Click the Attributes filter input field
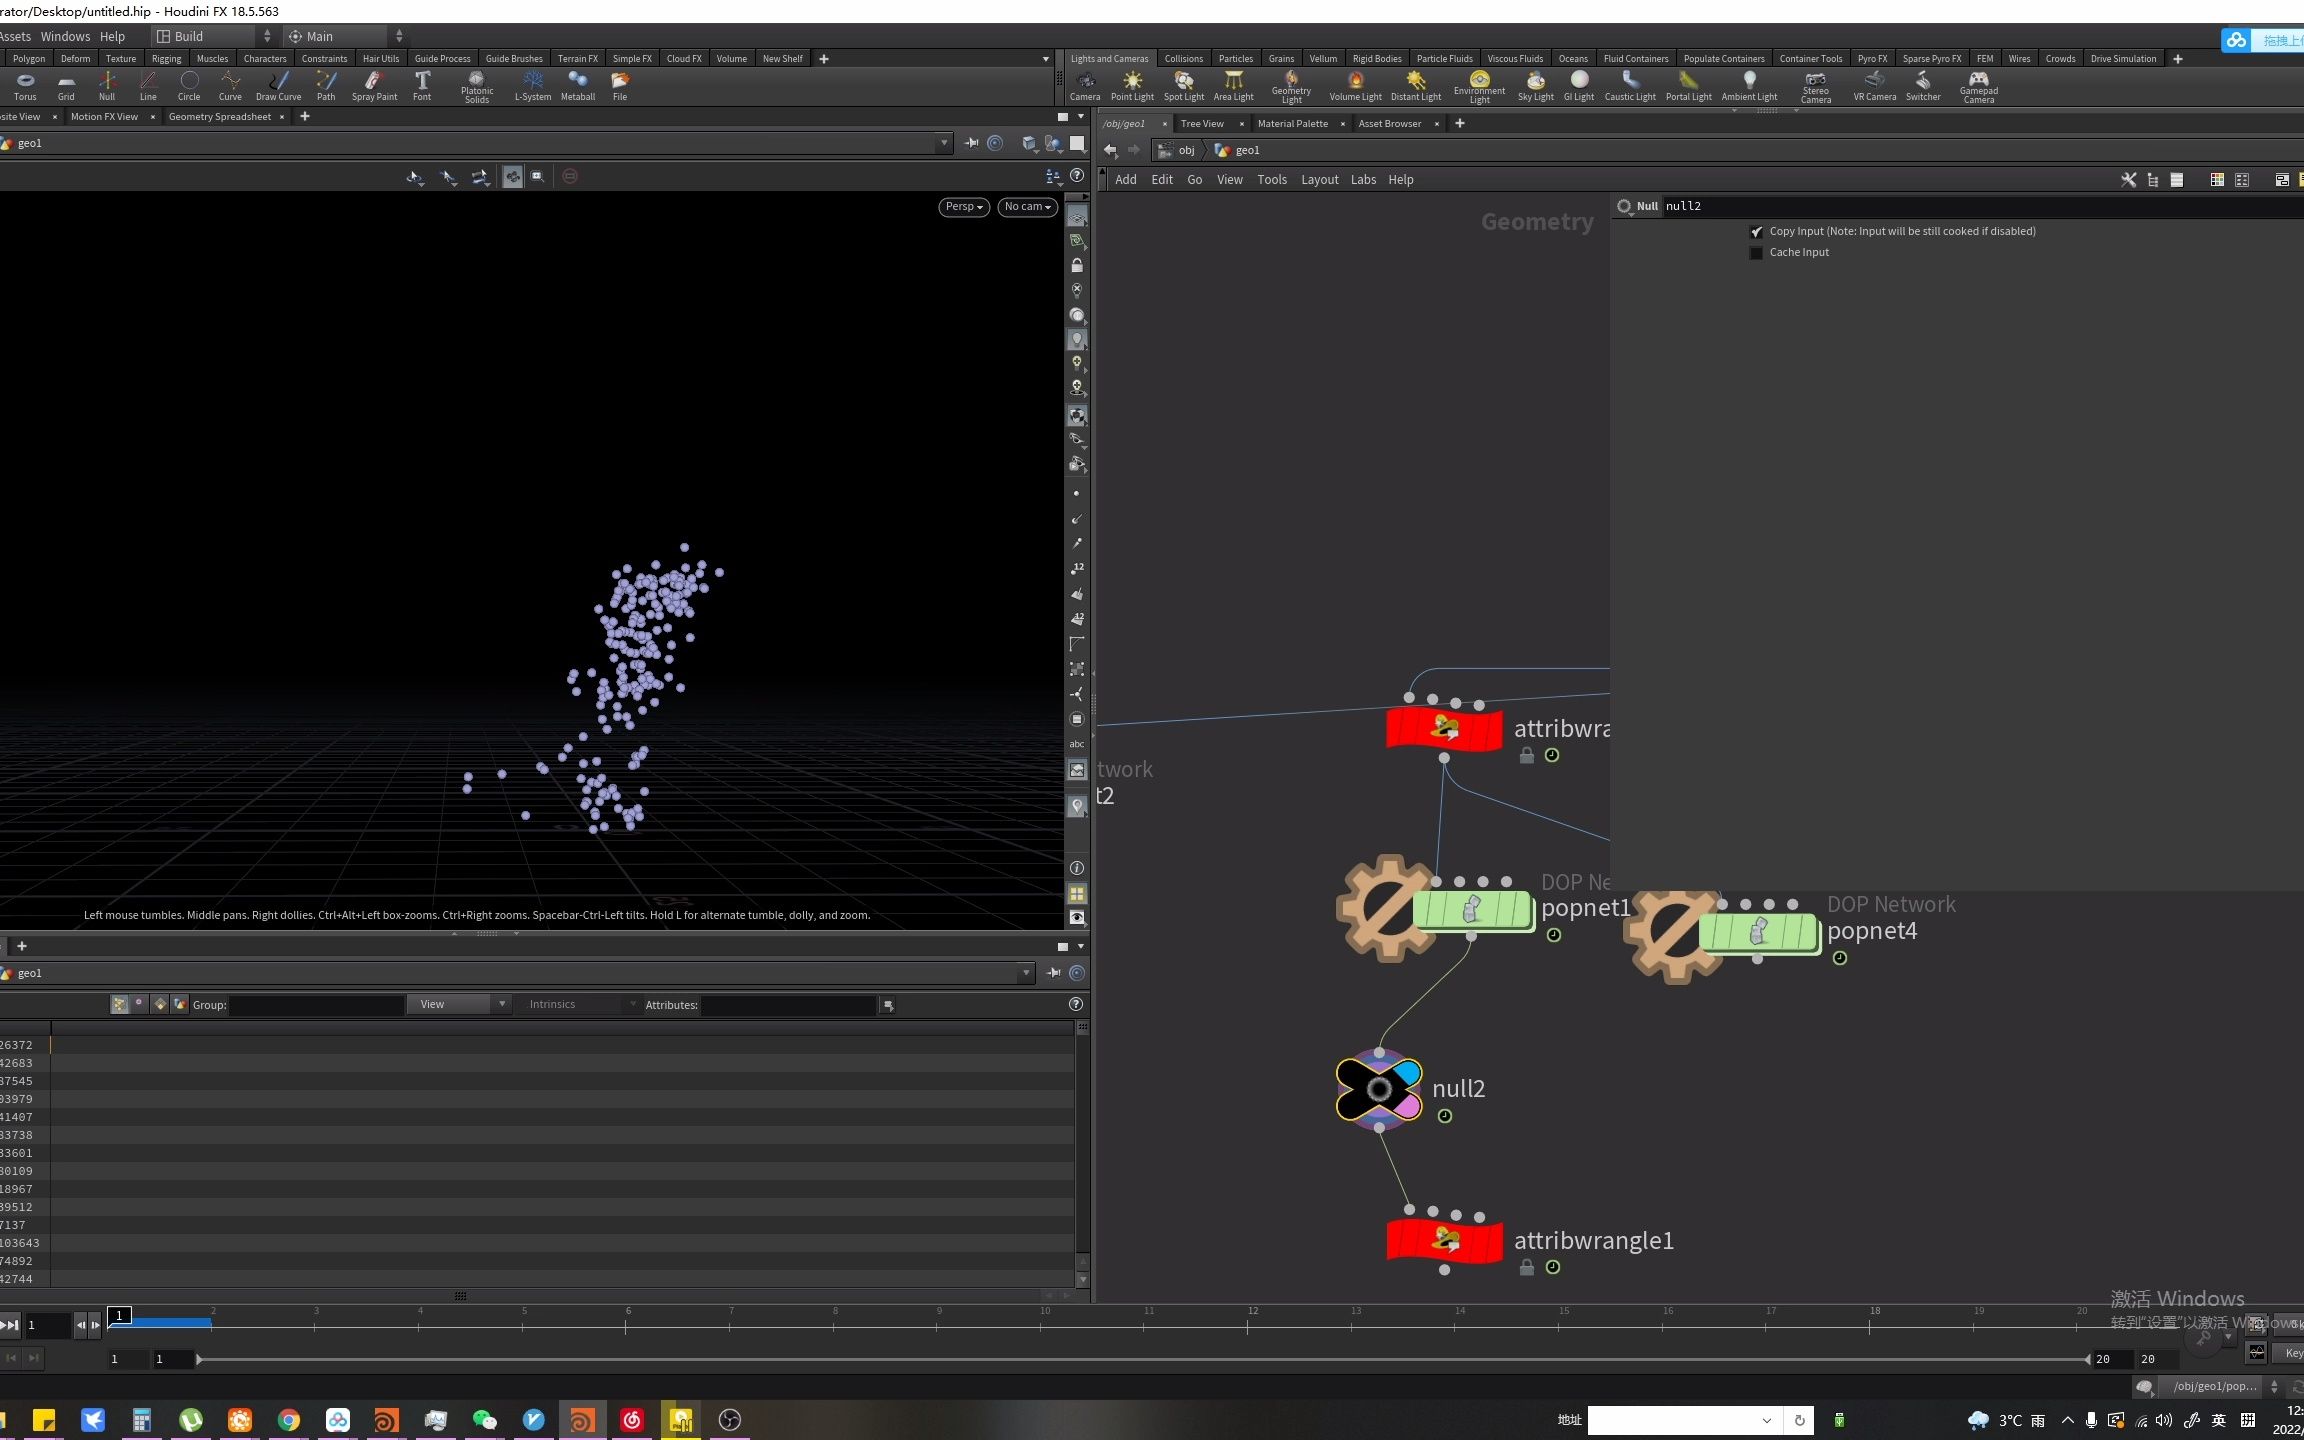2304x1440 pixels. (788, 1005)
